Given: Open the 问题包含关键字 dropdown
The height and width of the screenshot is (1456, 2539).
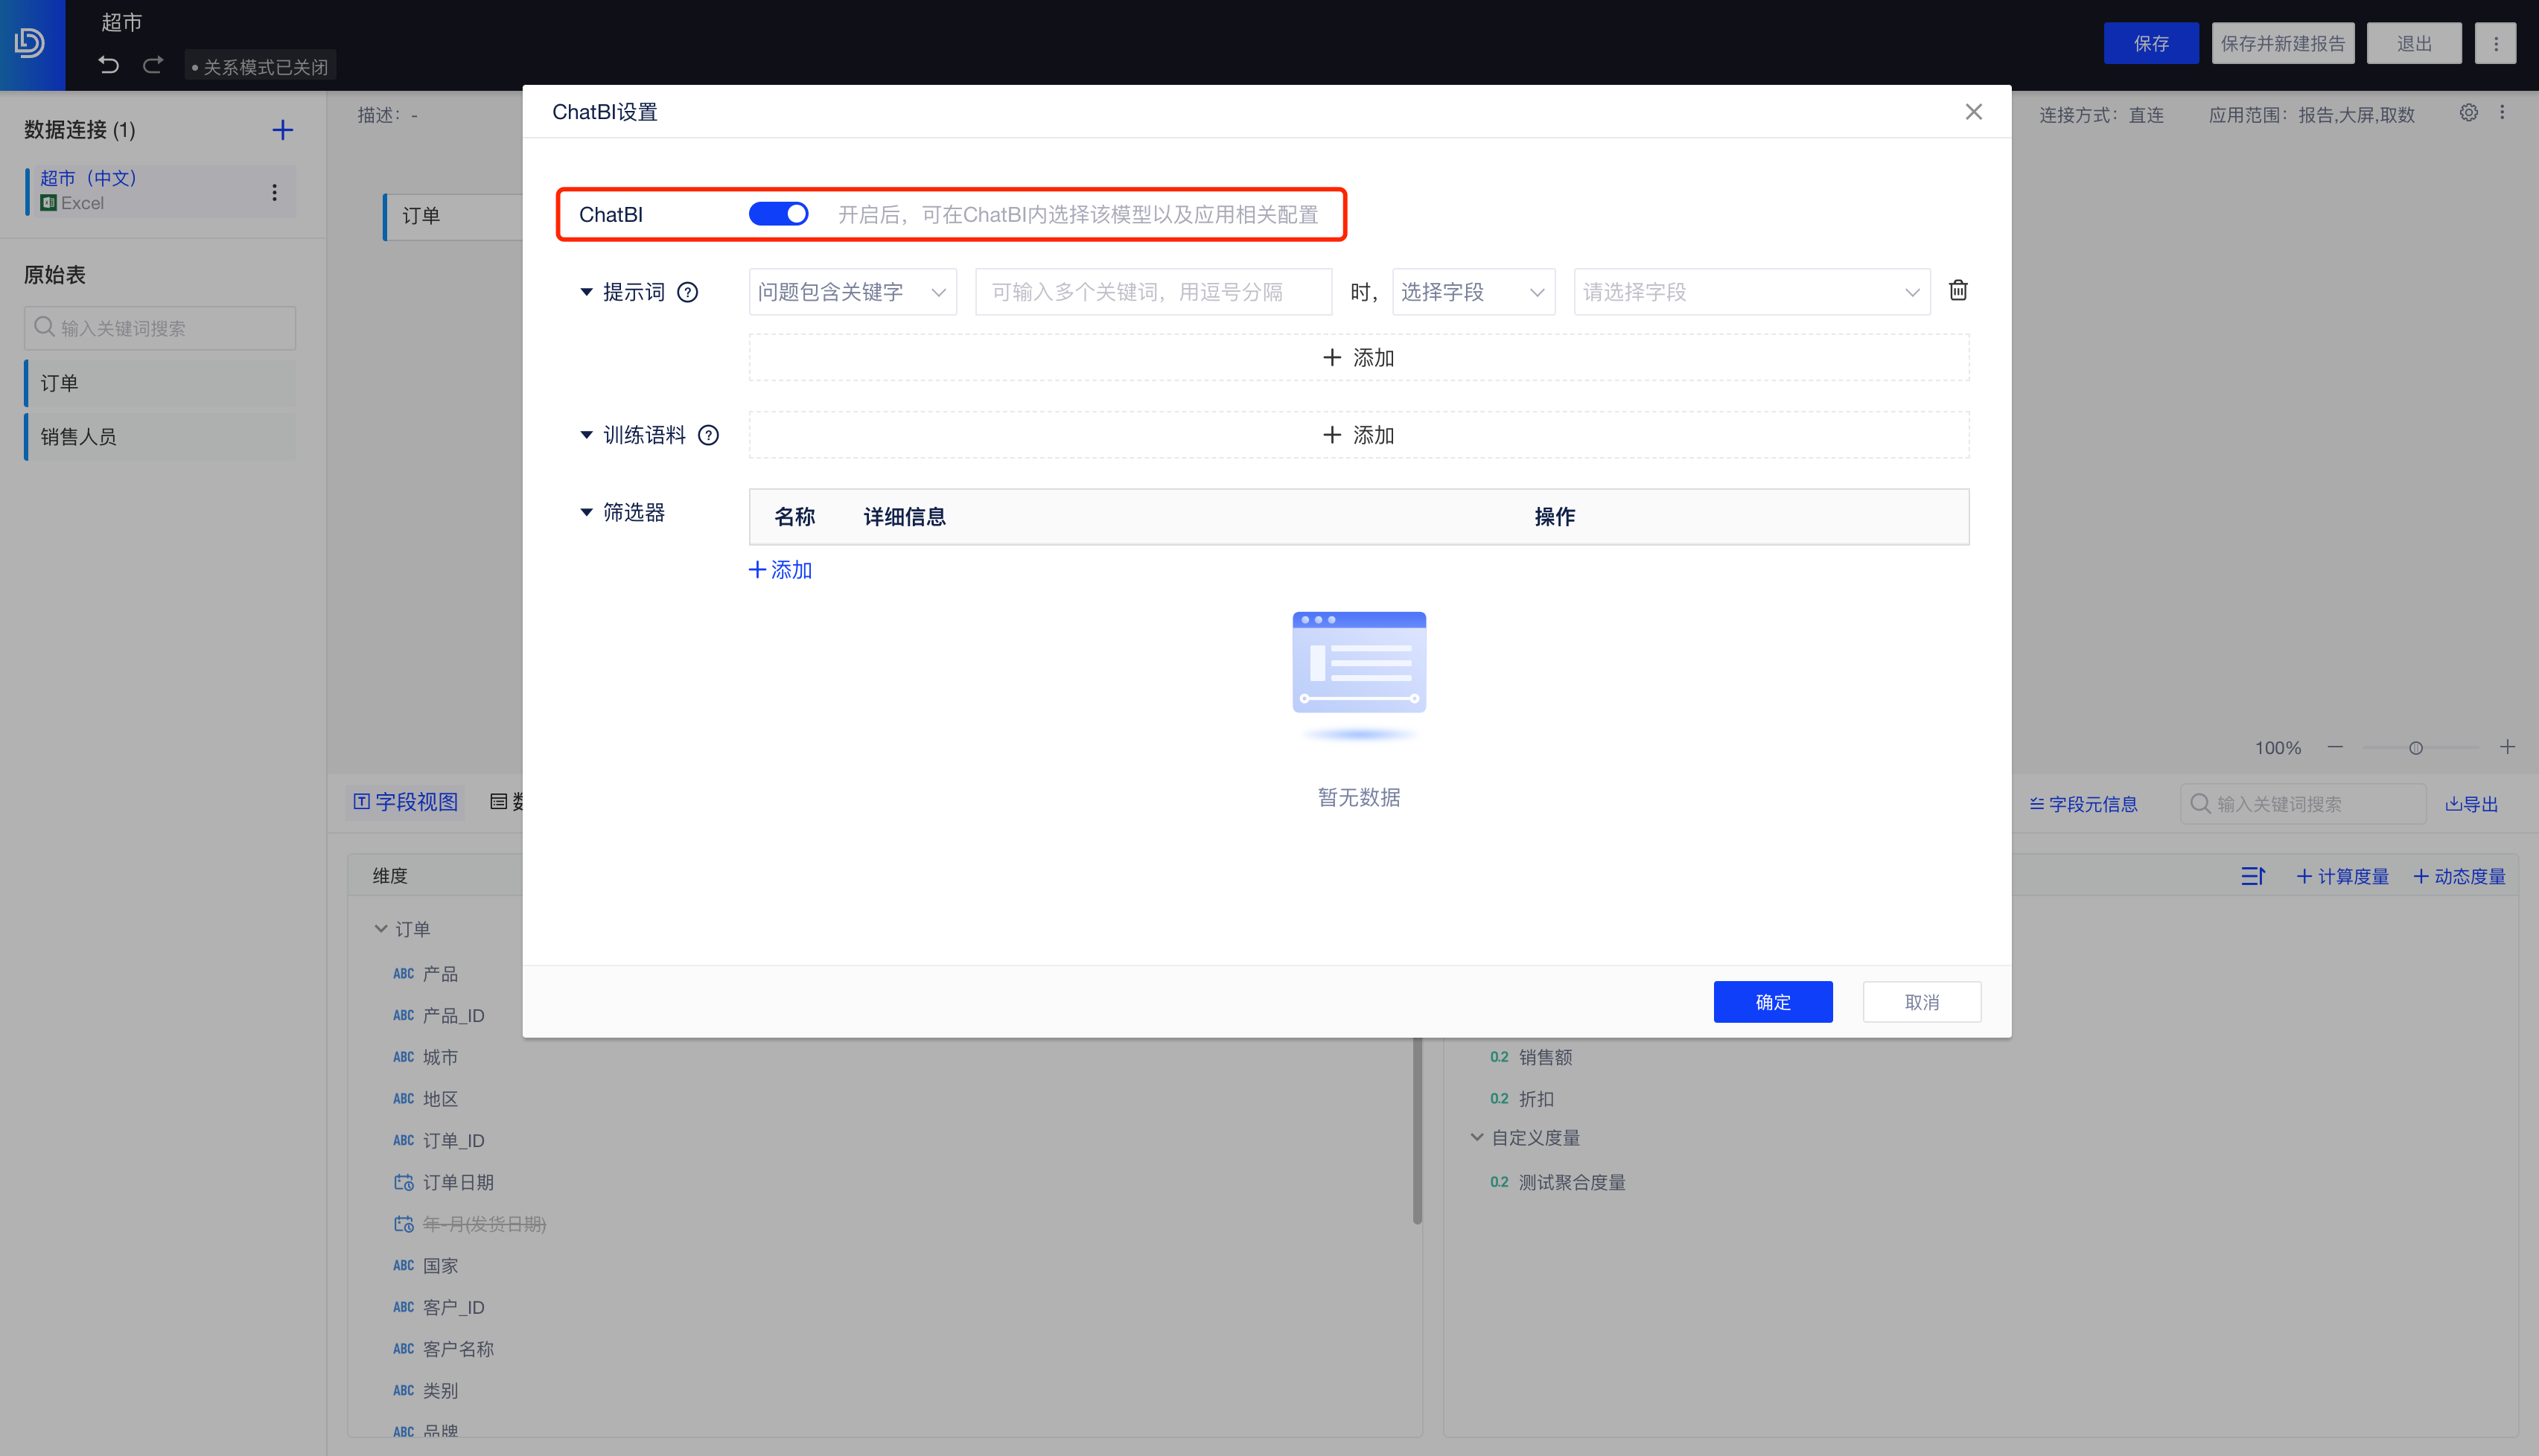Looking at the screenshot, I should [852, 292].
